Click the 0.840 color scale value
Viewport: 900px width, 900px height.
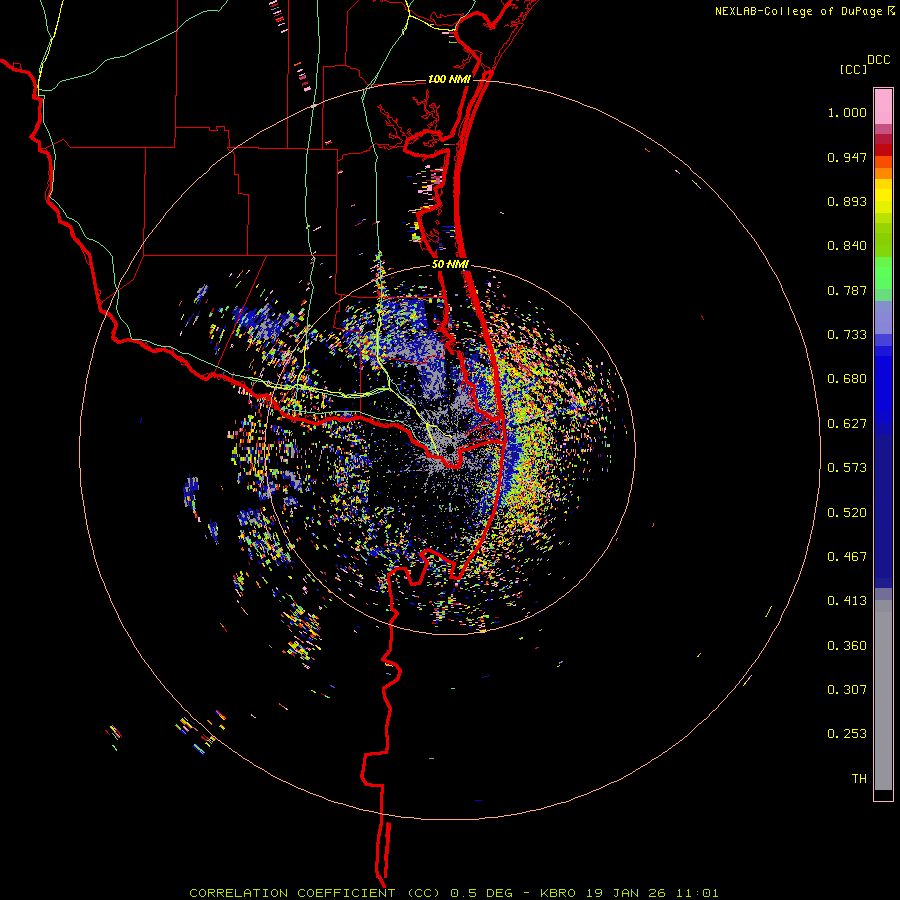pyautogui.click(x=847, y=246)
